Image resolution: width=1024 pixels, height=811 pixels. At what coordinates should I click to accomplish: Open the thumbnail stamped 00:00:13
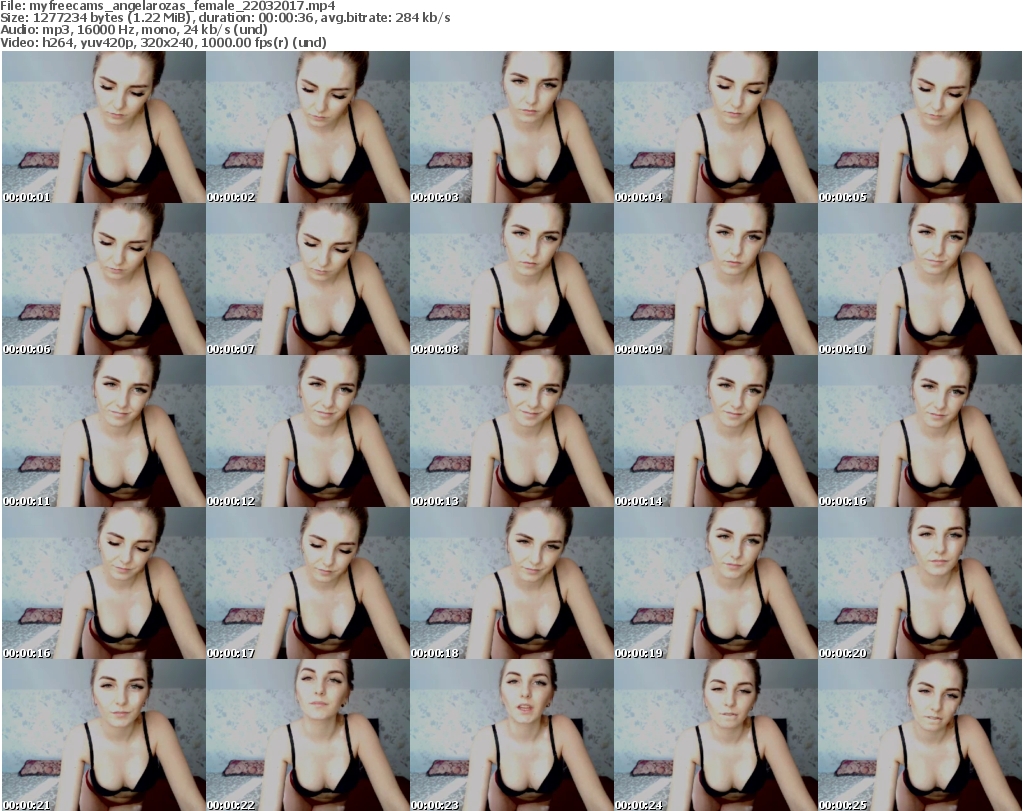tap(512, 431)
